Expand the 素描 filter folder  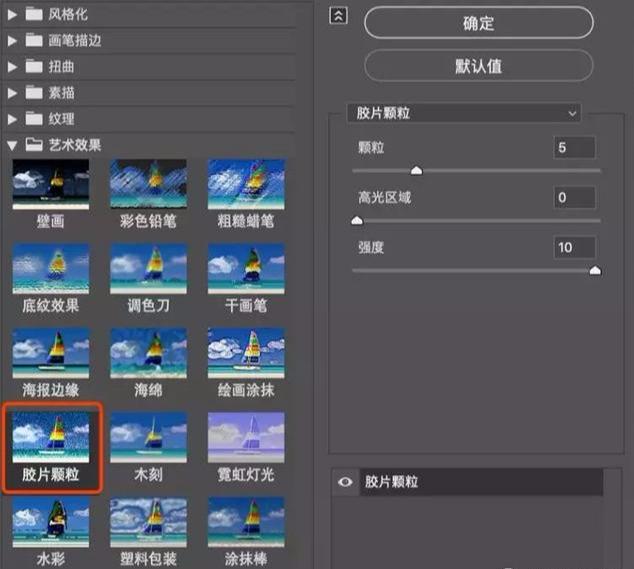12,93
